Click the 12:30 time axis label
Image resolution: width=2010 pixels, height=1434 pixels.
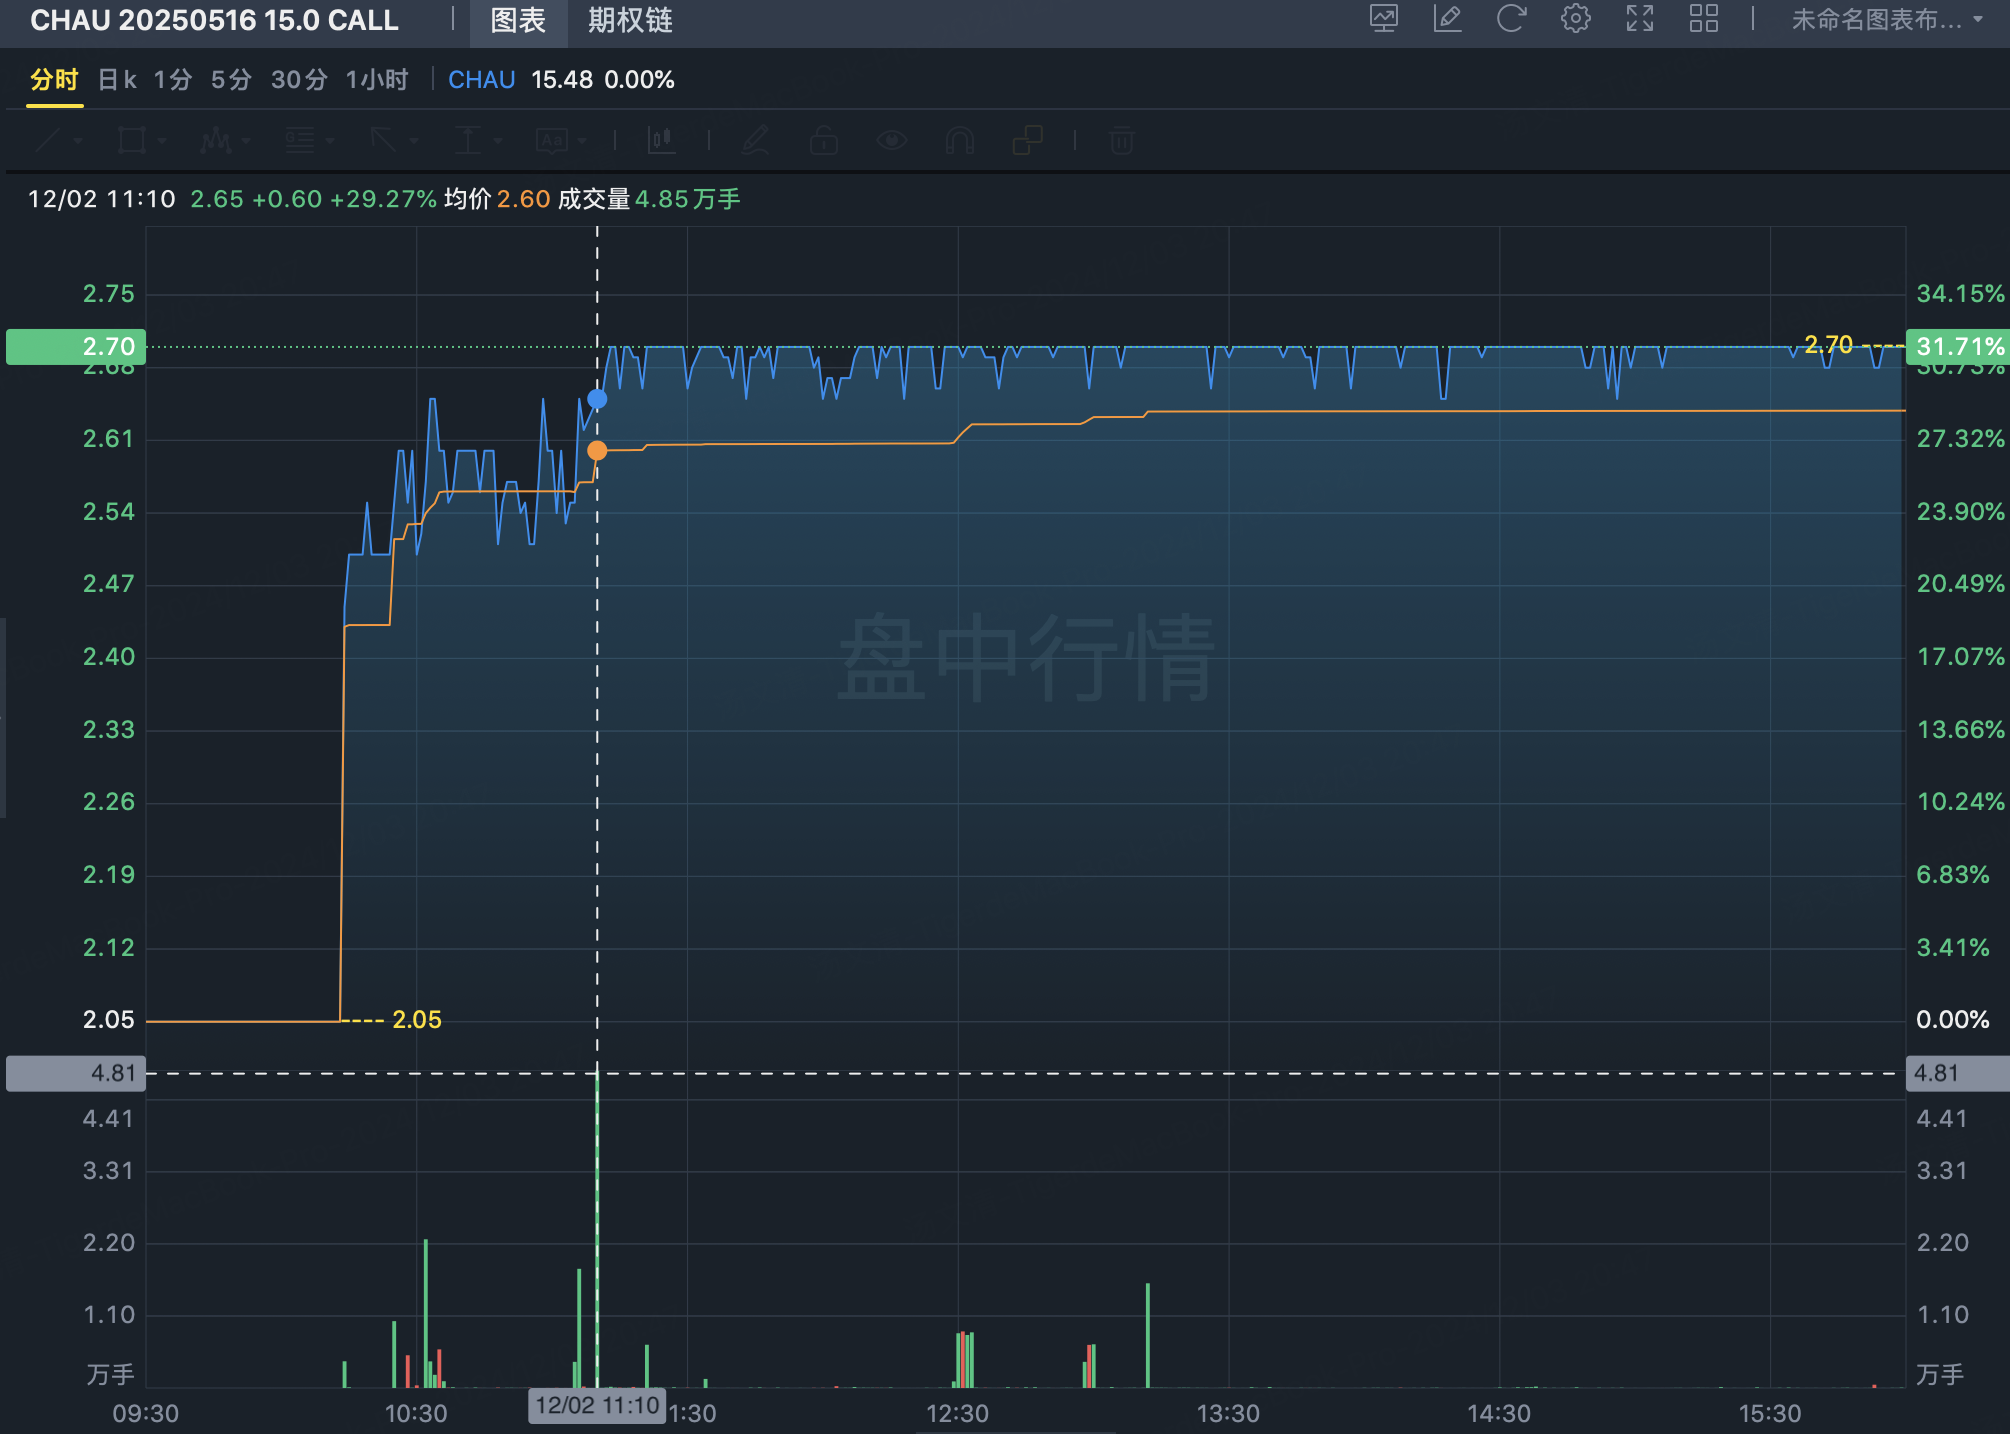[957, 1414]
